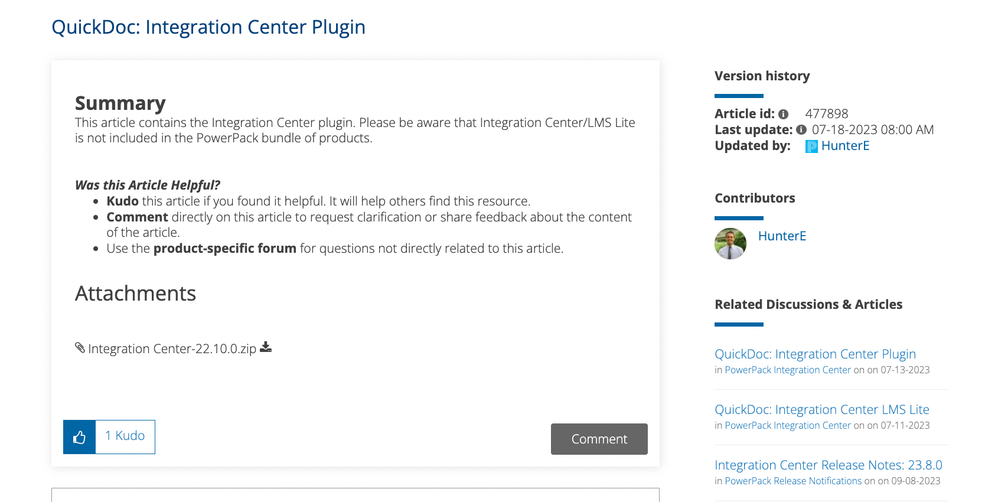Click the paperclip attachment icon
The width and height of the screenshot is (998, 502).
(80, 348)
